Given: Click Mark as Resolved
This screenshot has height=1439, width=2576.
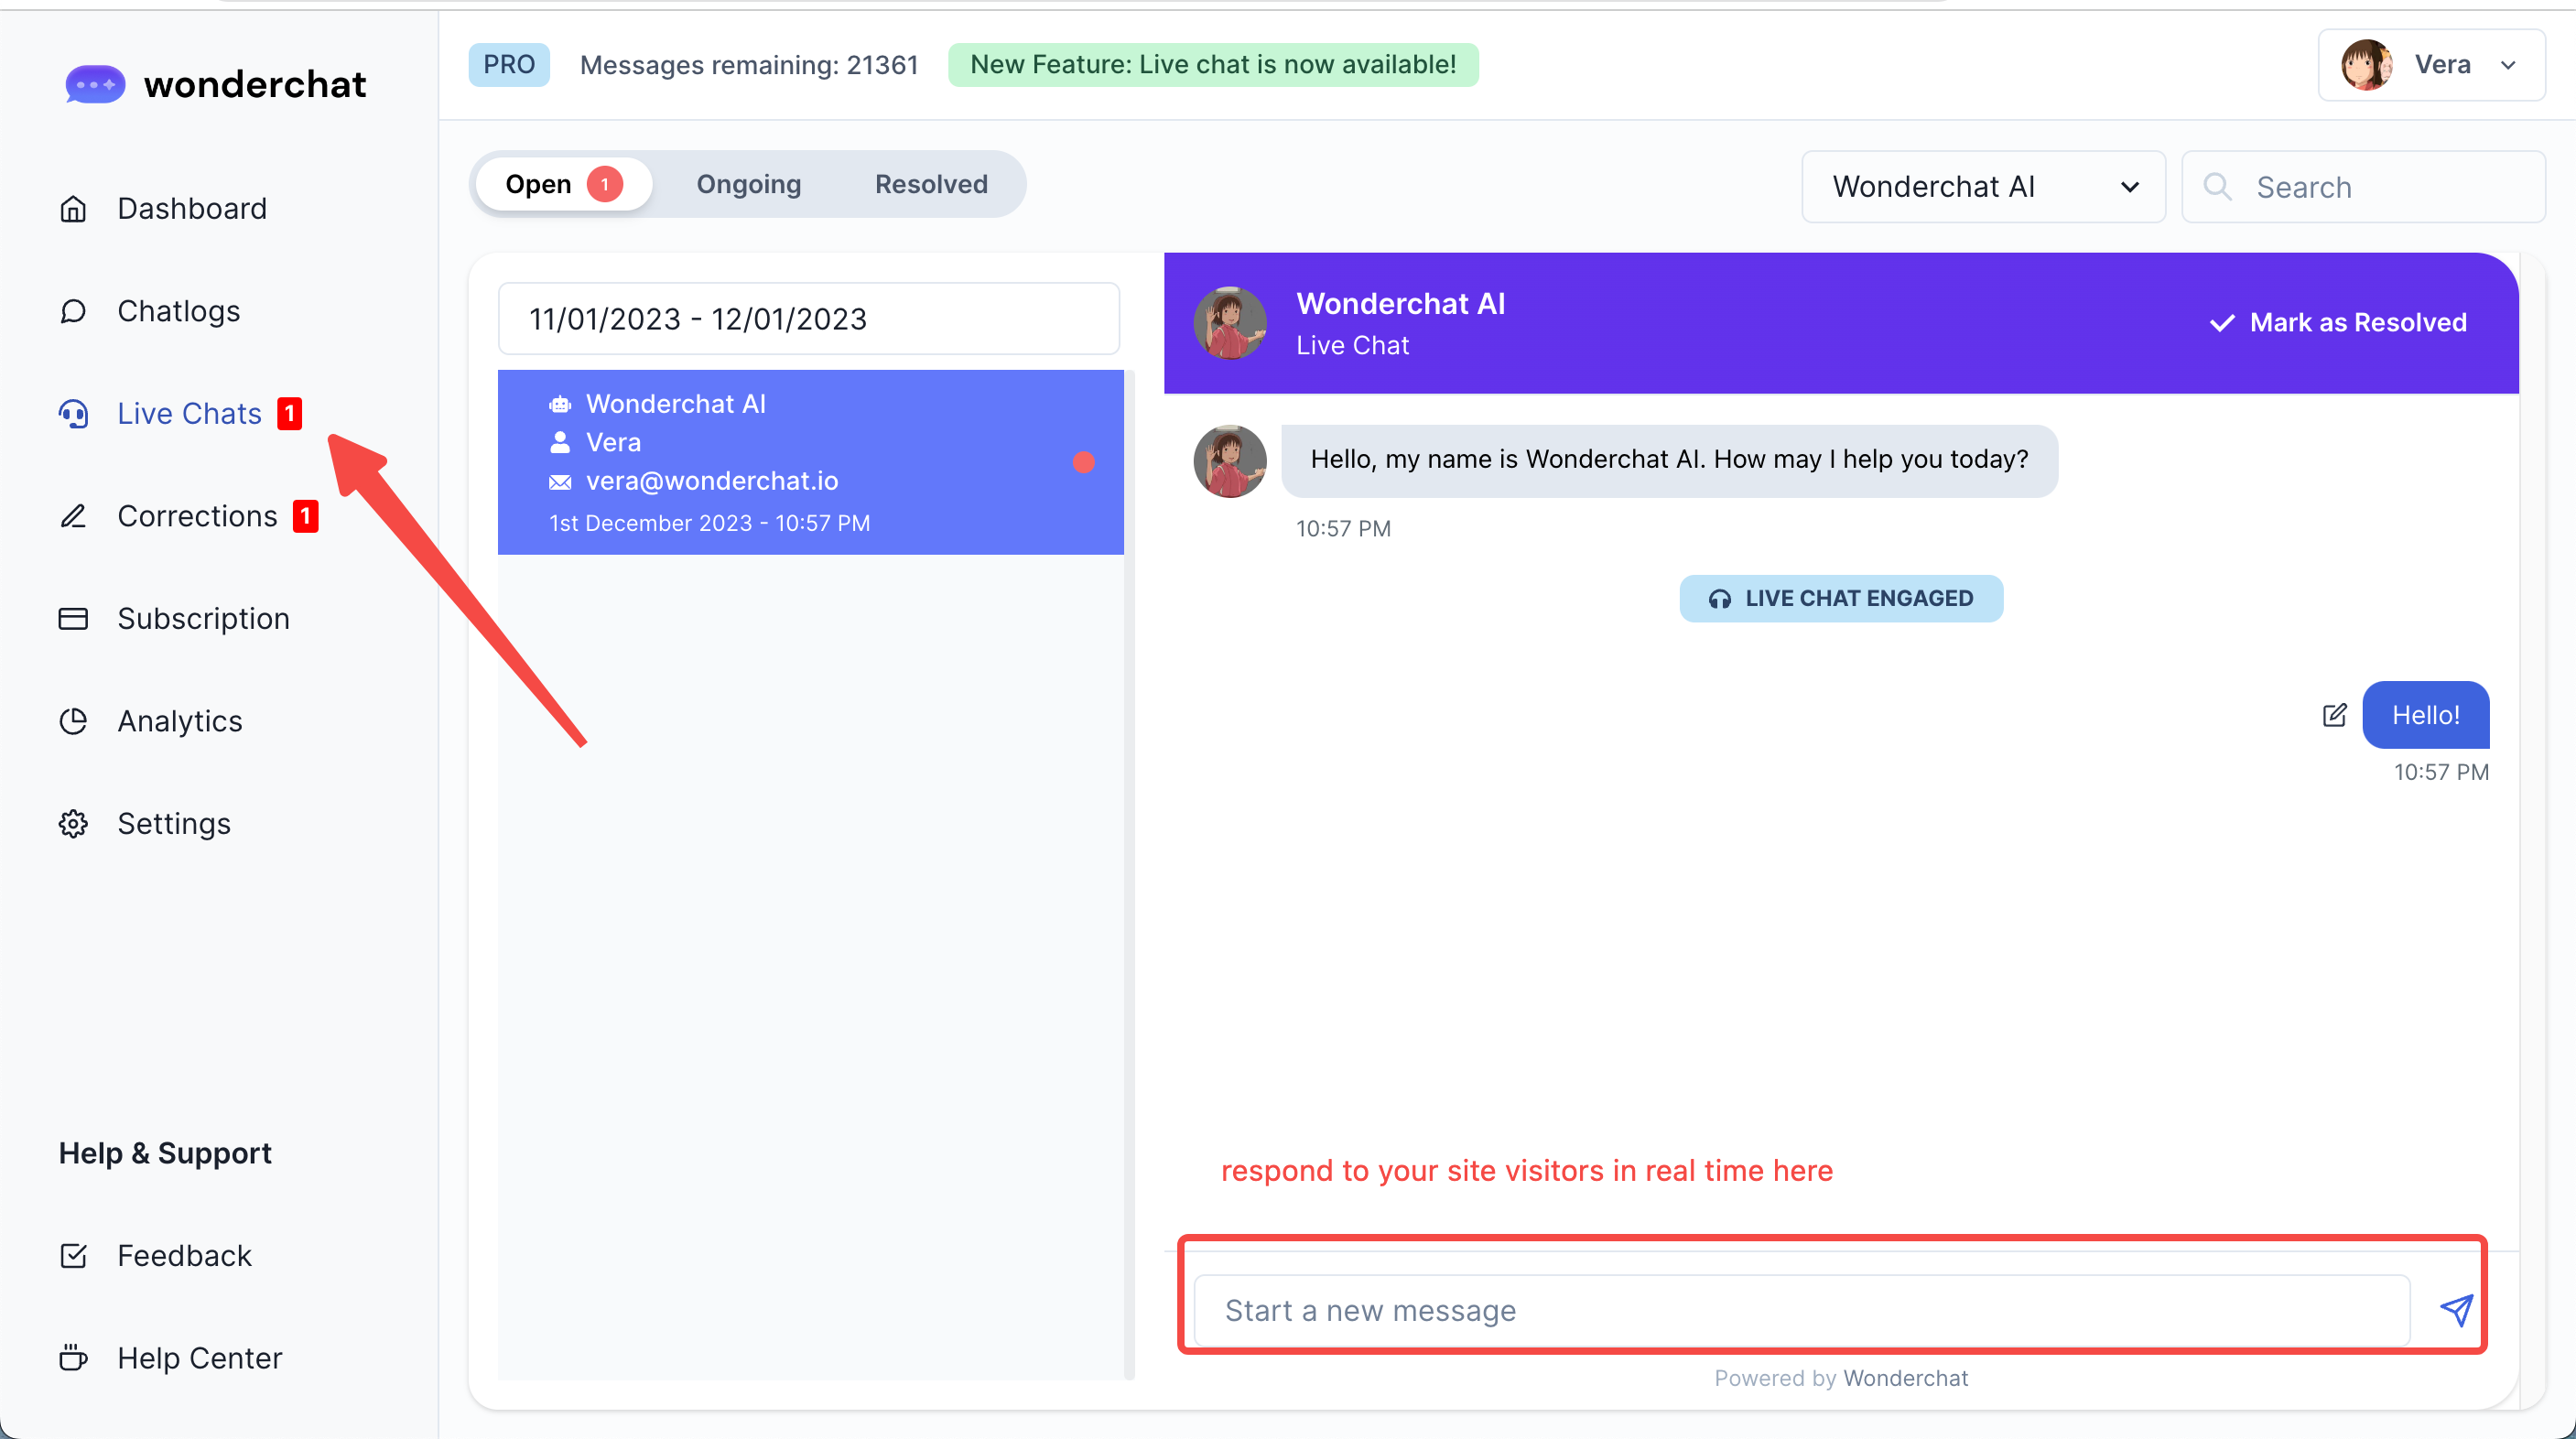Looking at the screenshot, I should click(2338, 322).
